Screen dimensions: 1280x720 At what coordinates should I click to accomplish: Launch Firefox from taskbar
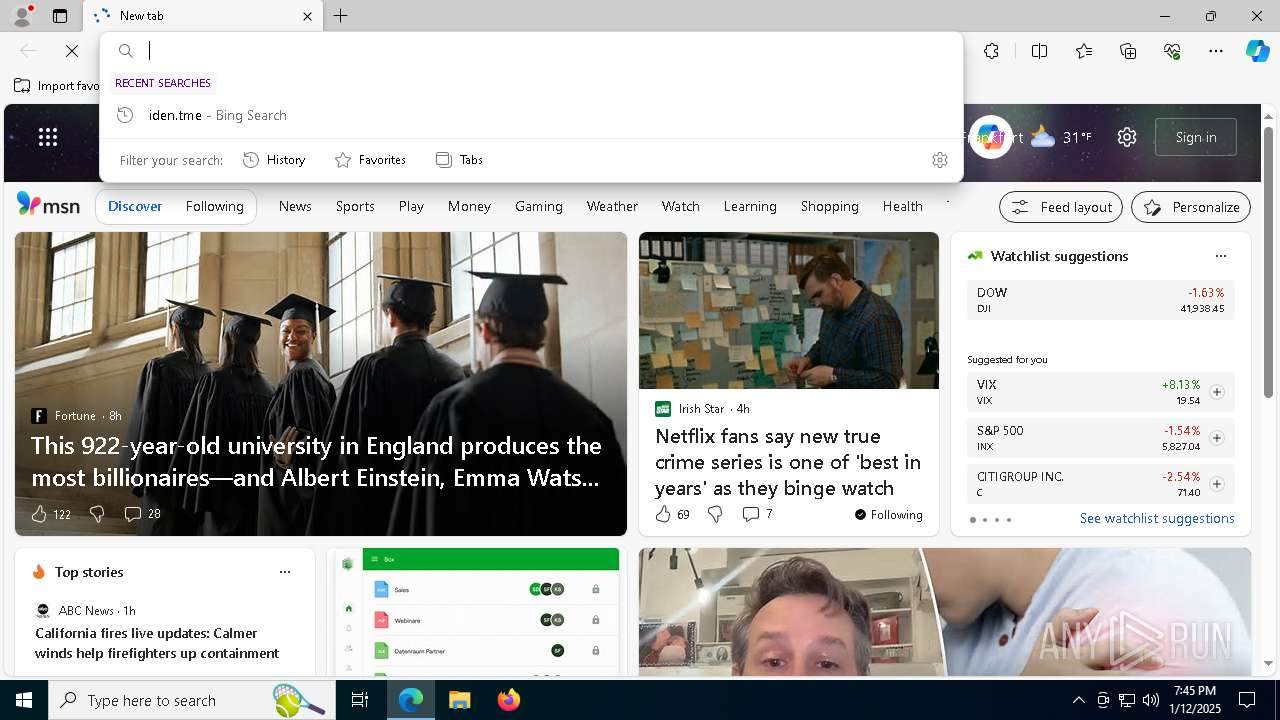(508, 700)
